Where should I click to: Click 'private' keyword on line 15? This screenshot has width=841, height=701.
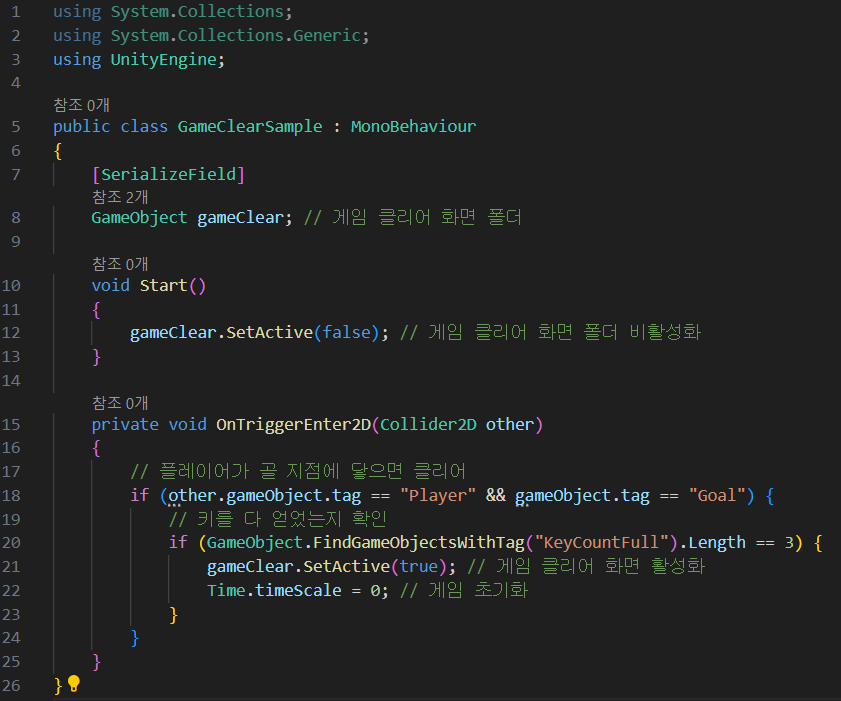(125, 425)
